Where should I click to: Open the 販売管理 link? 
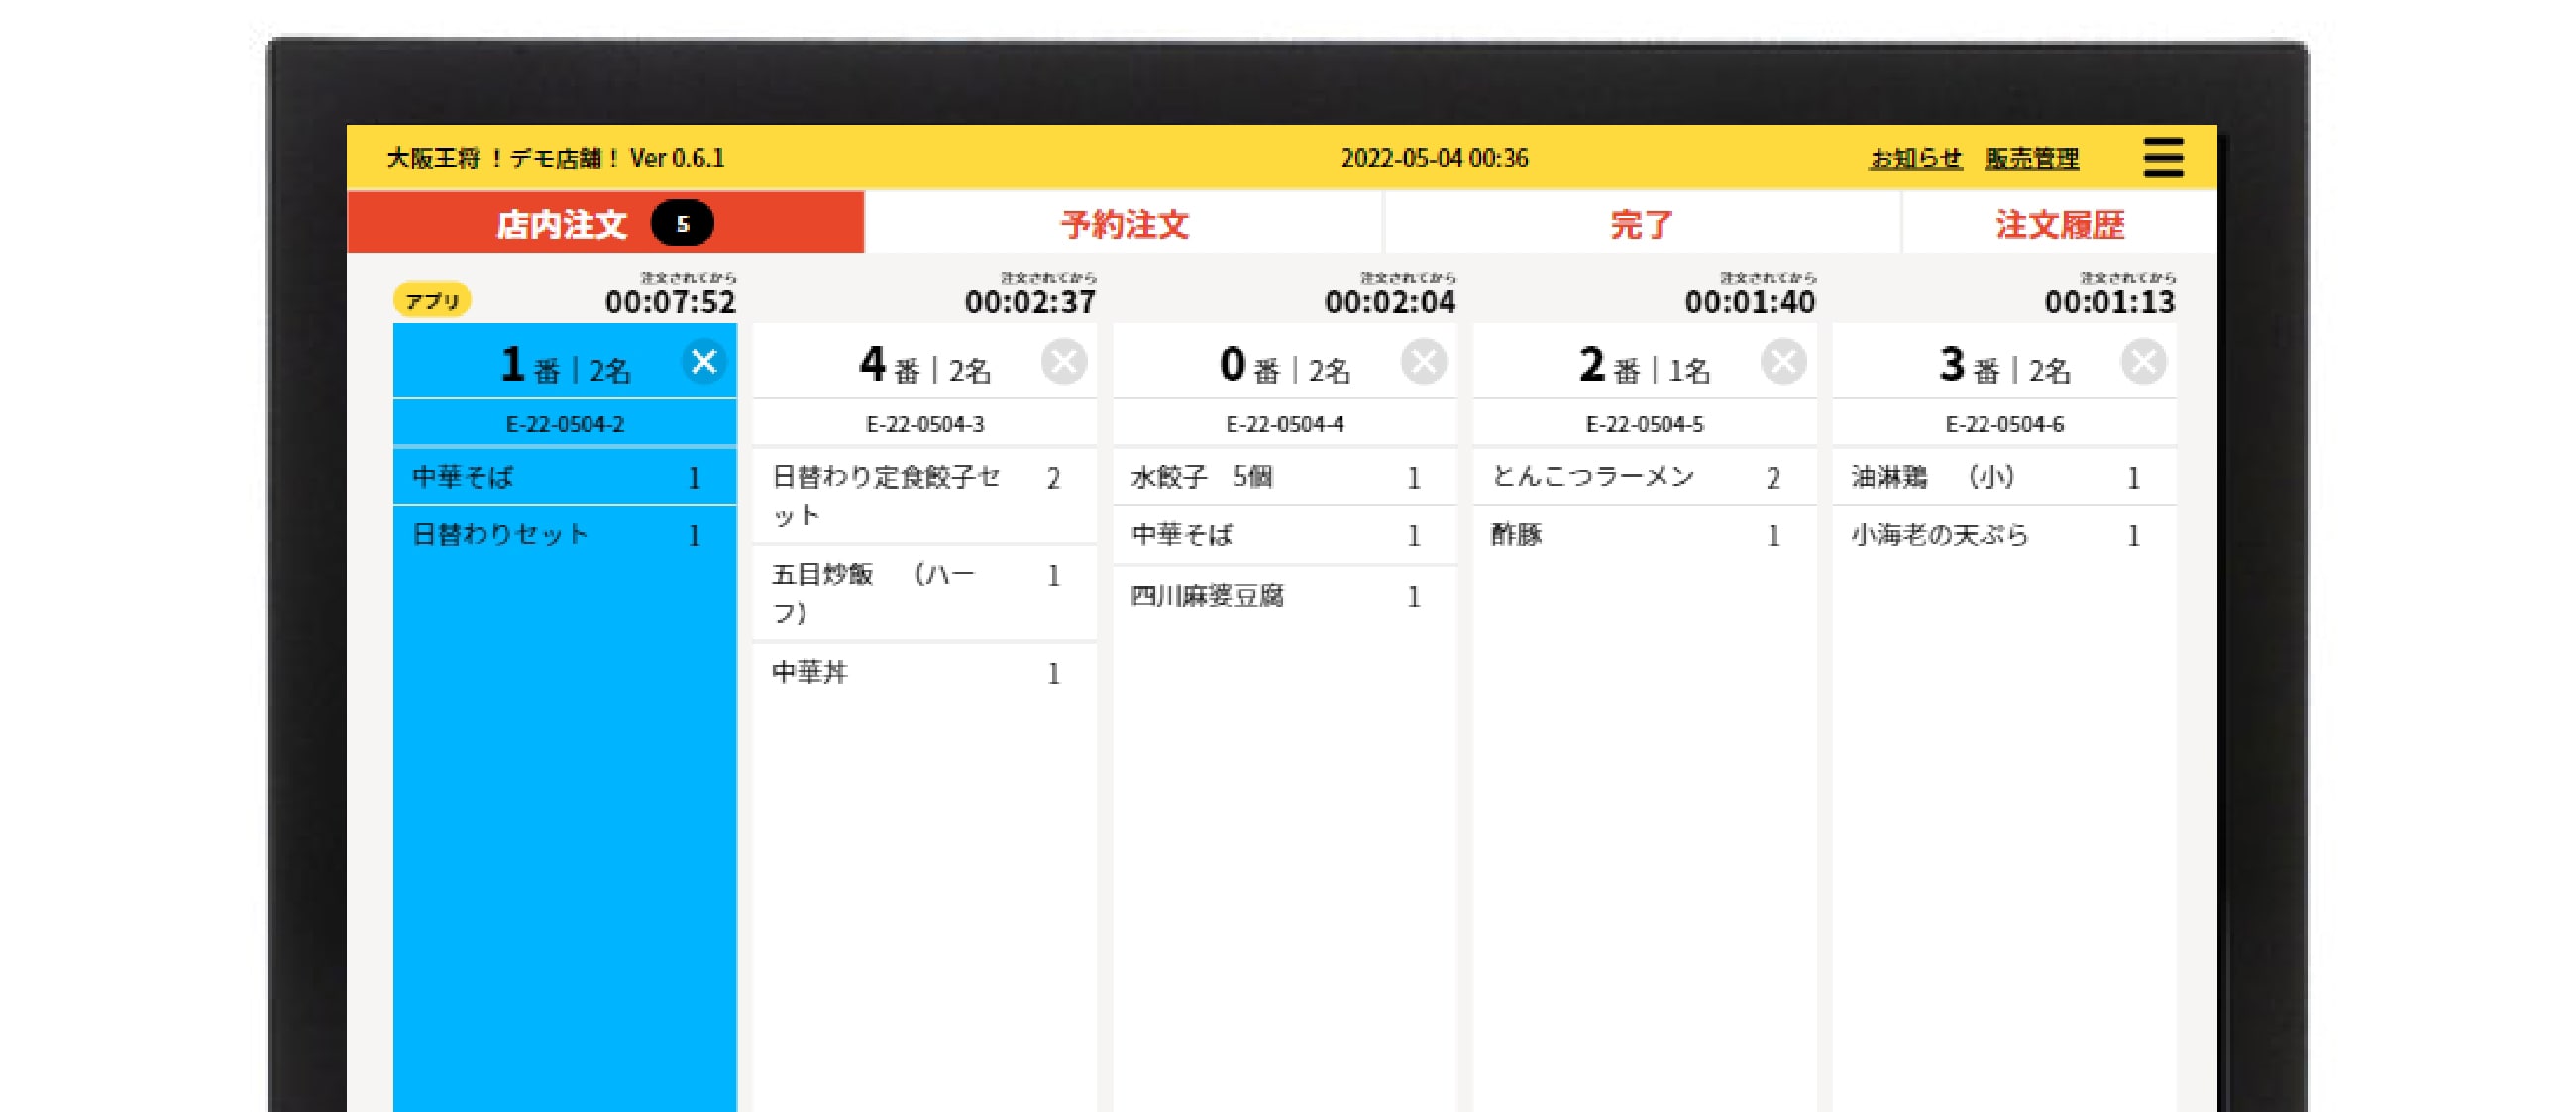pos(2032,158)
